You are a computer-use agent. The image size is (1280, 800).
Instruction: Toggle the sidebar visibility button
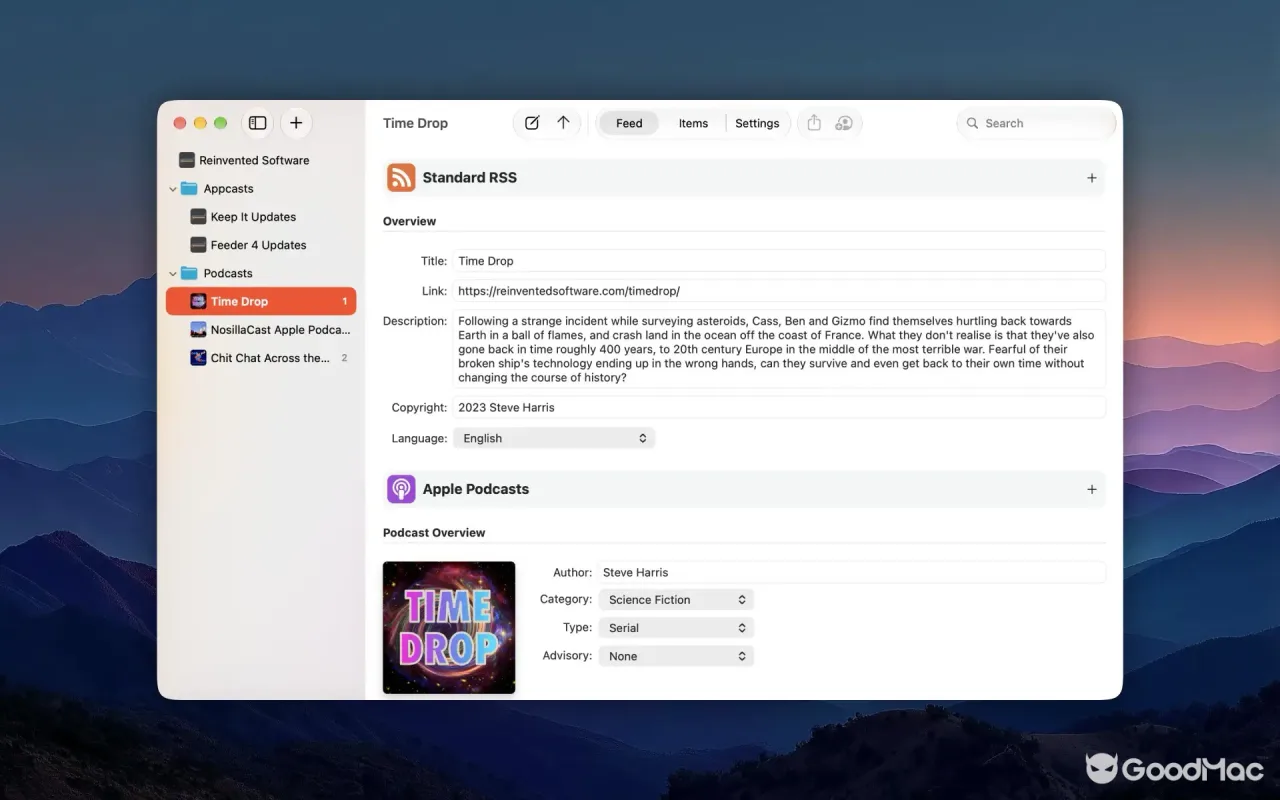258,123
